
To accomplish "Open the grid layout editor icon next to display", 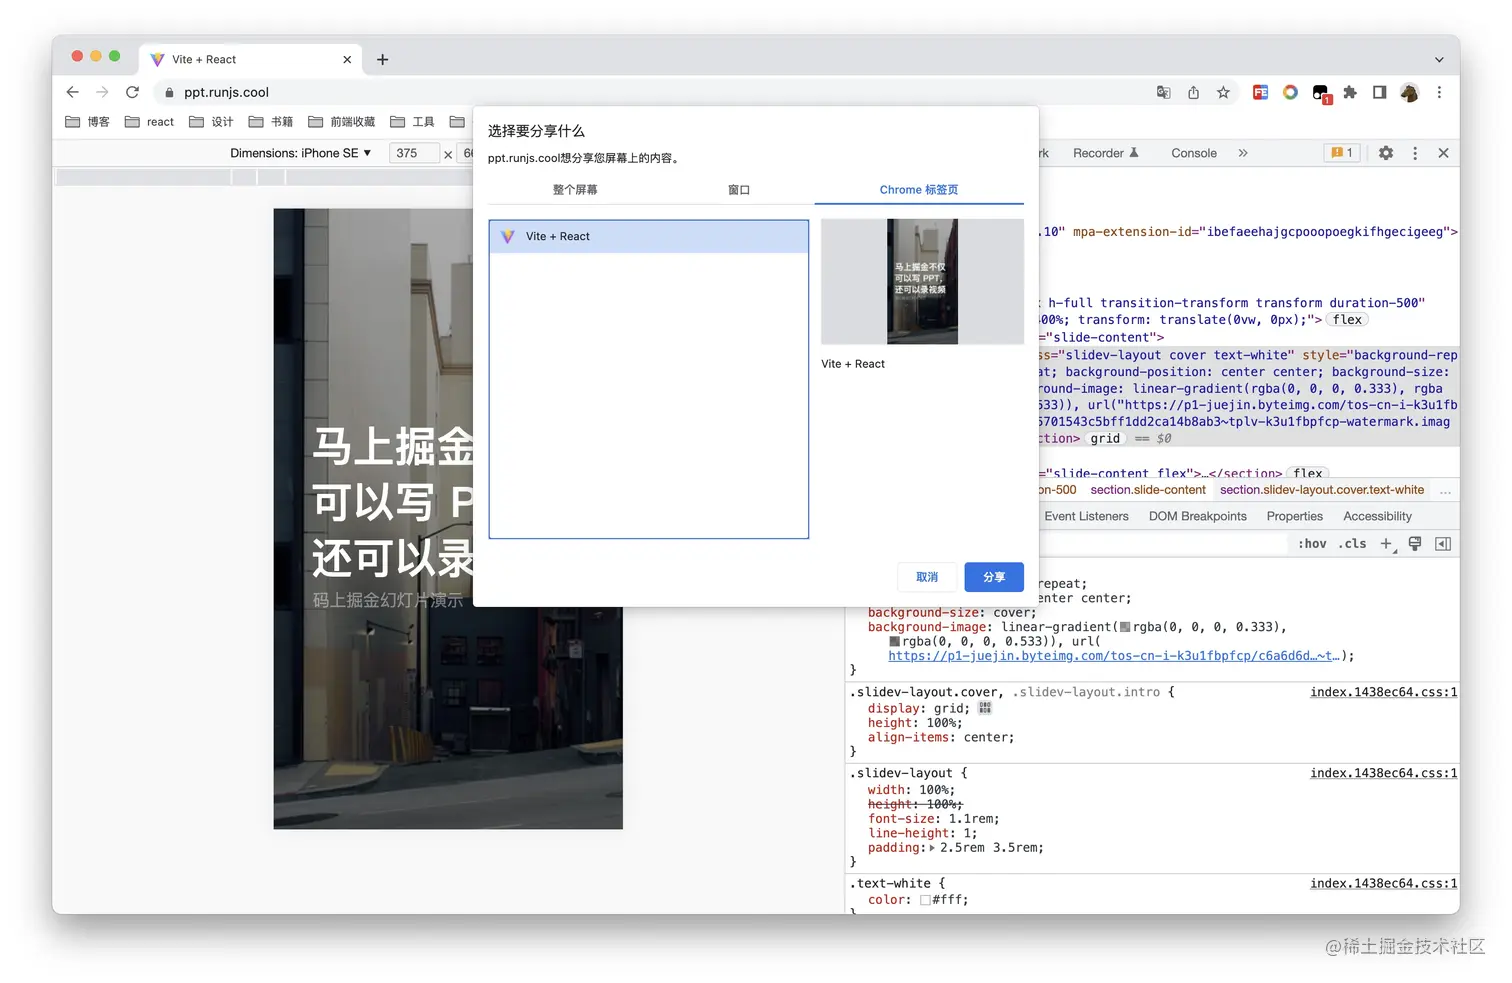I will pos(985,708).
